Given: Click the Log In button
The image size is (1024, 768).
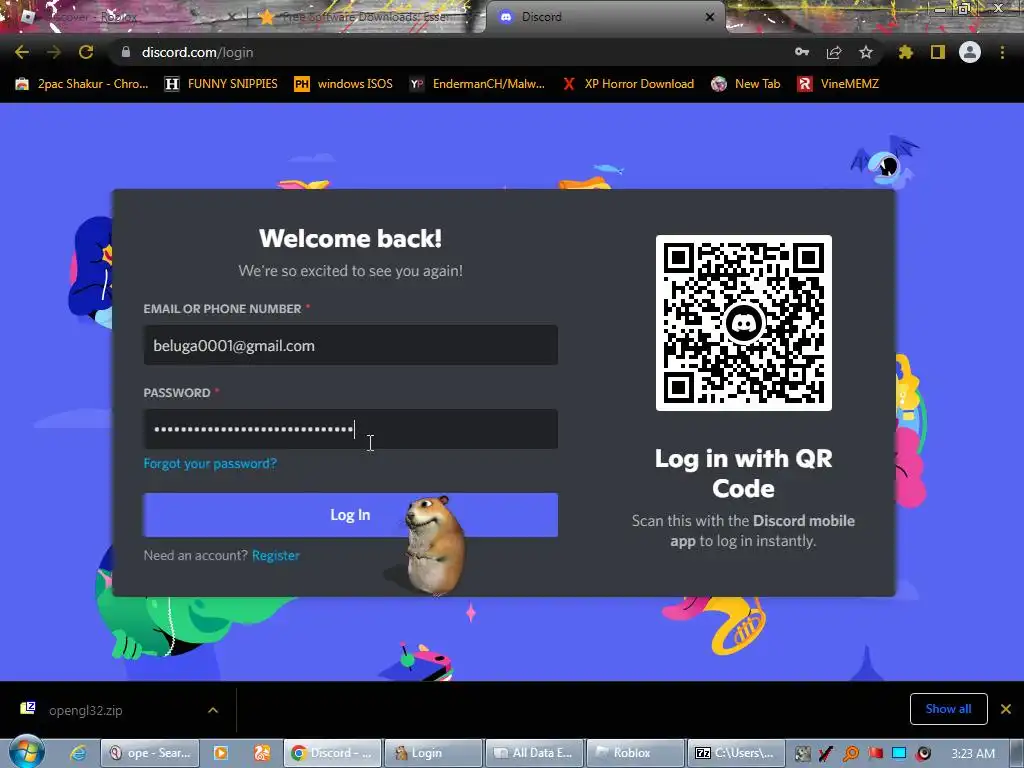Looking at the screenshot, I should point(351,515).
